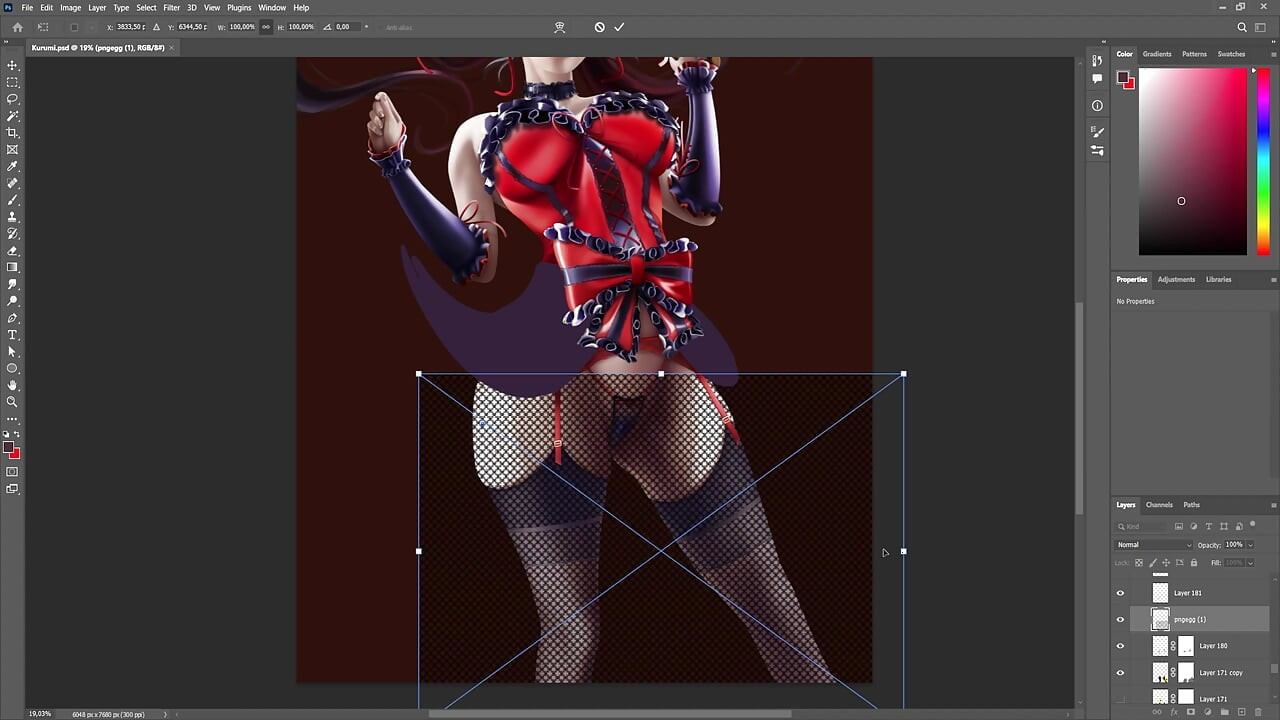
Task: Open the Opacity value dropdown arrow
Action: [x=1250, y=545]
